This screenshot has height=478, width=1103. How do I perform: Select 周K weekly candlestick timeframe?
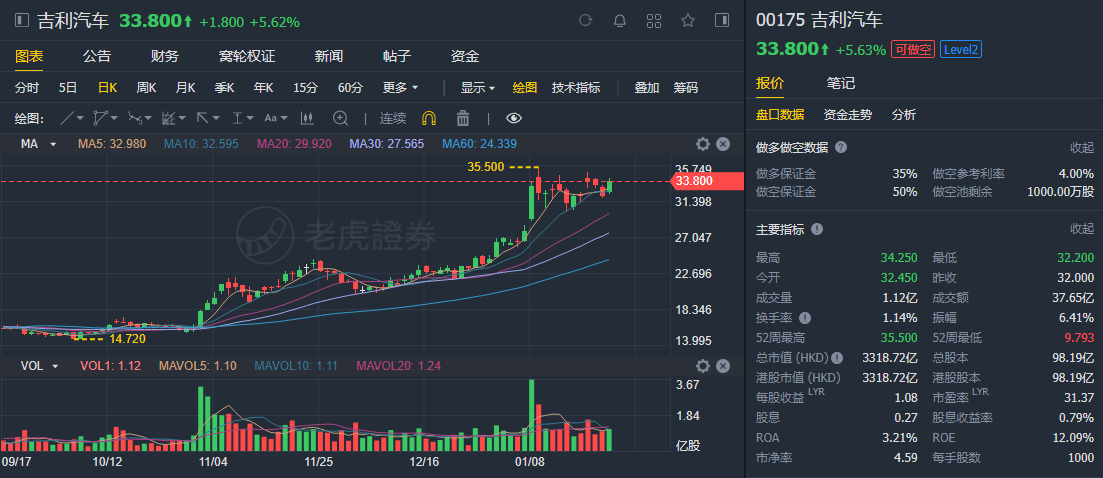coord(146,88)
